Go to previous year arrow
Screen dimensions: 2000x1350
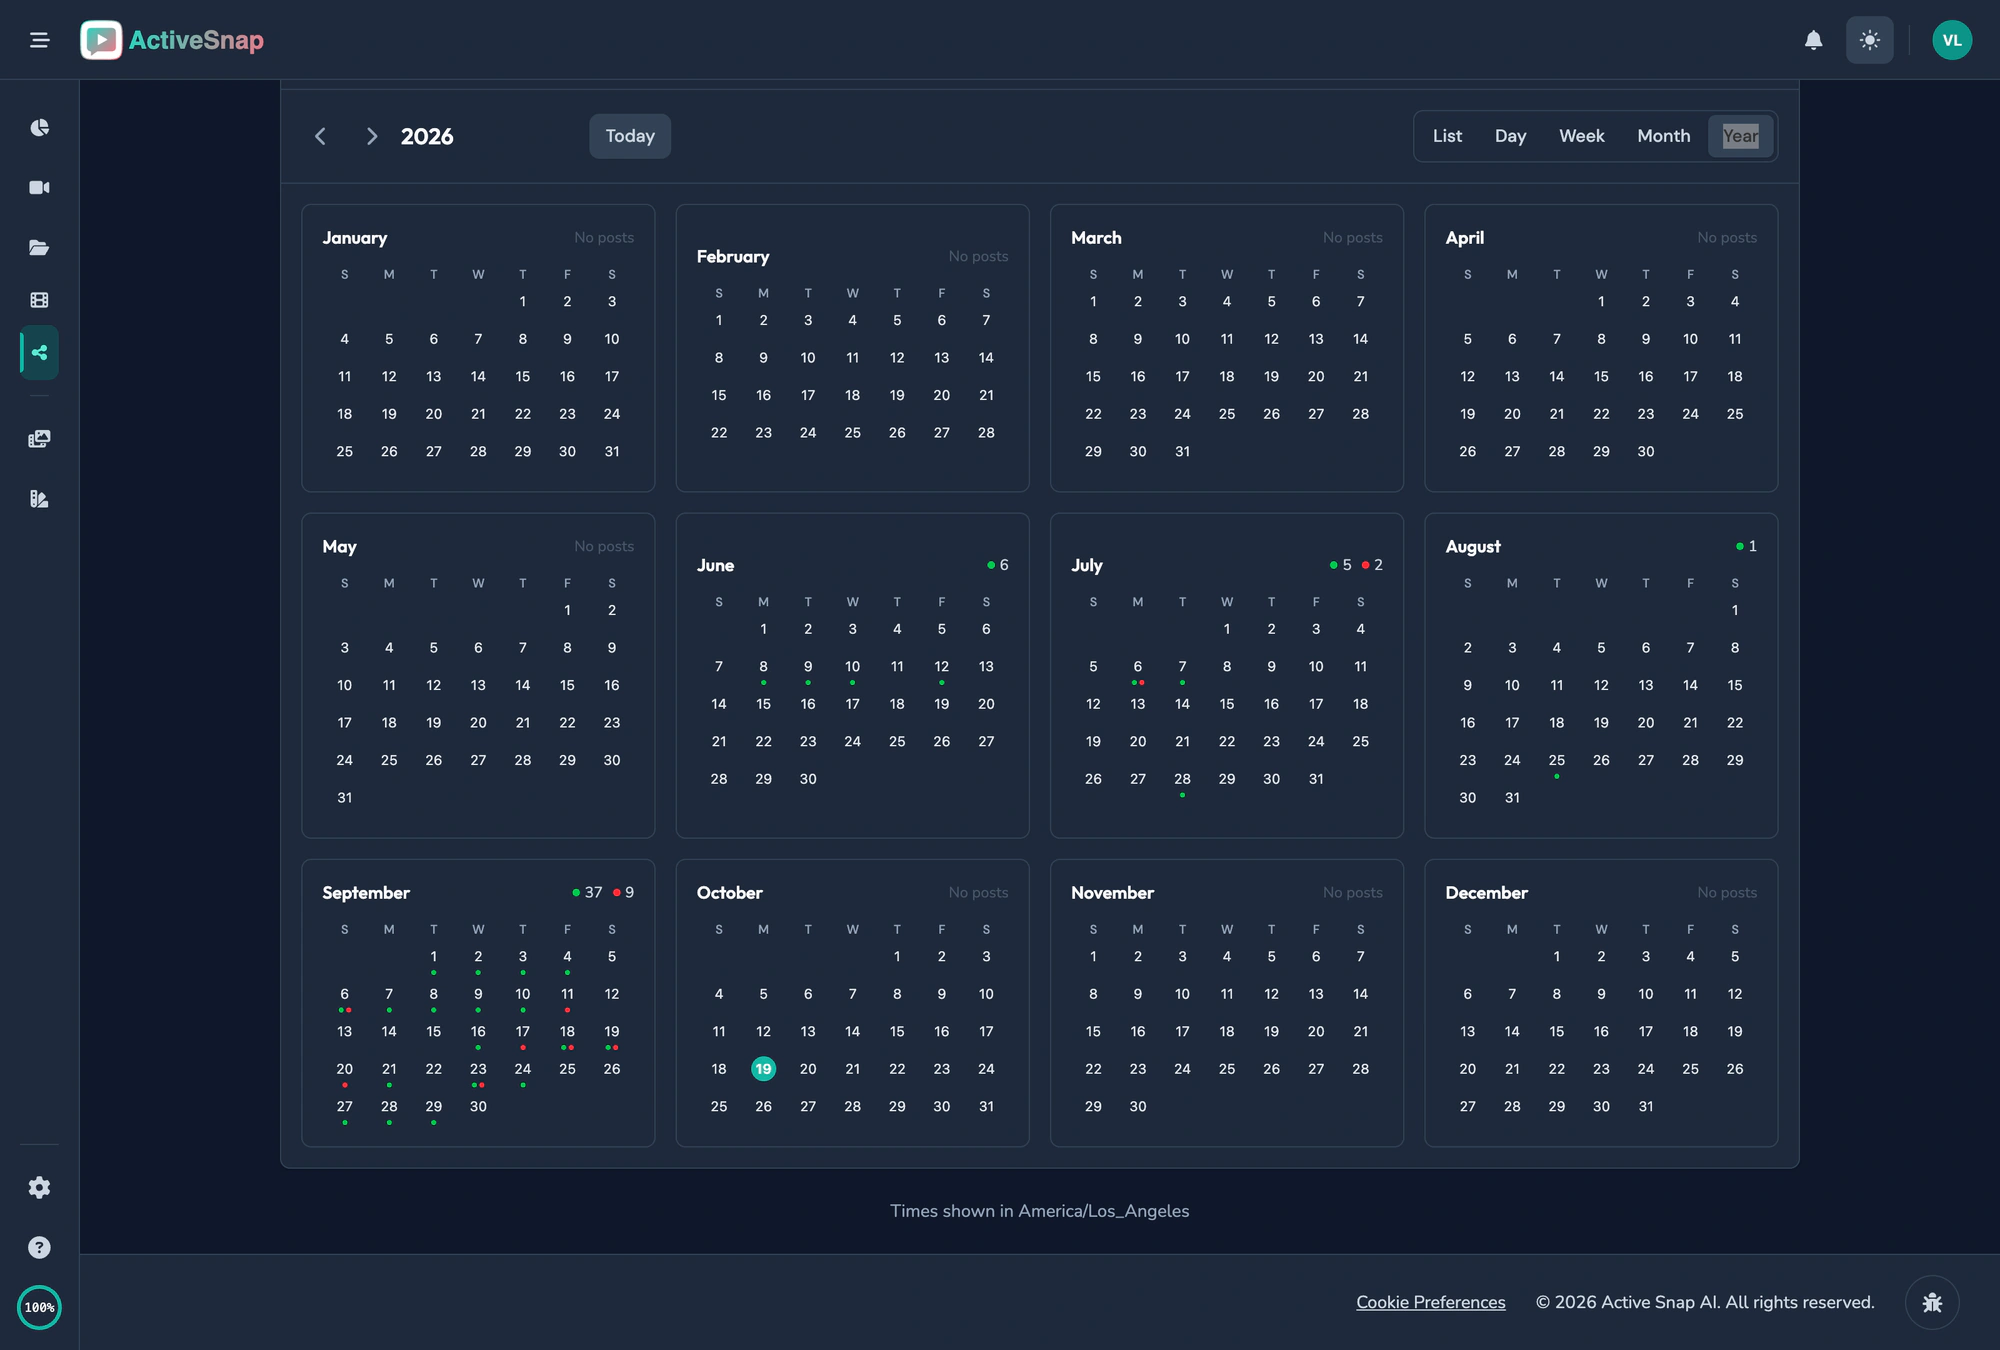click(320, 136)
